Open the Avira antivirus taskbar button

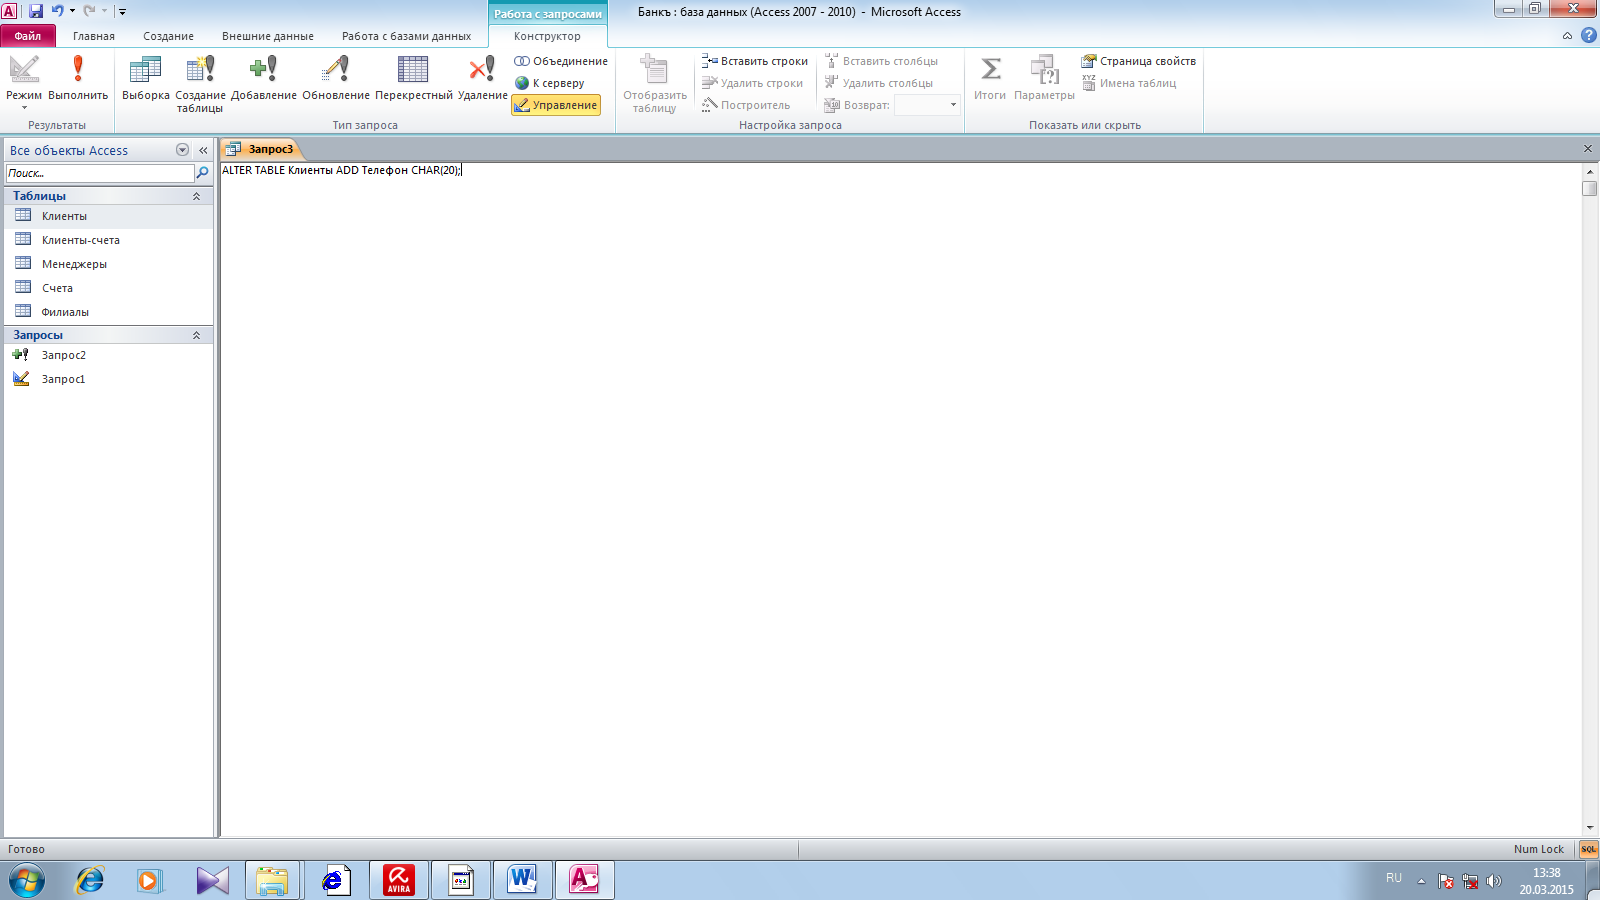pyautogui.click(x=399, y=880)
